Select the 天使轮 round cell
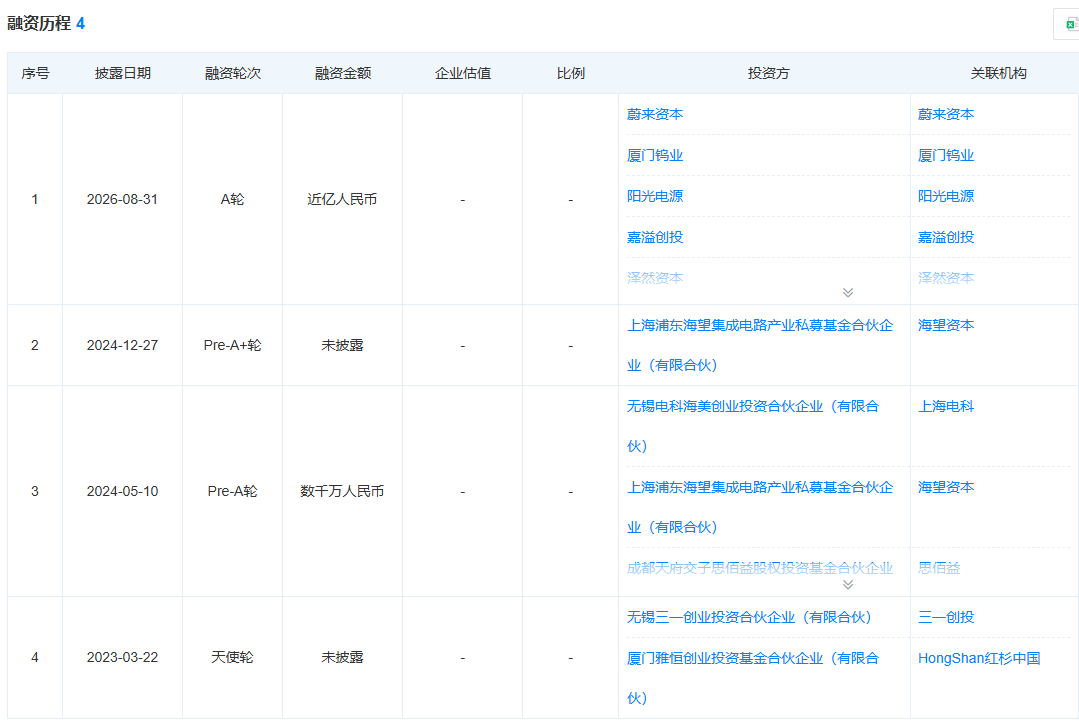Viewport: 1079px width, 725px height. point(233,658)
